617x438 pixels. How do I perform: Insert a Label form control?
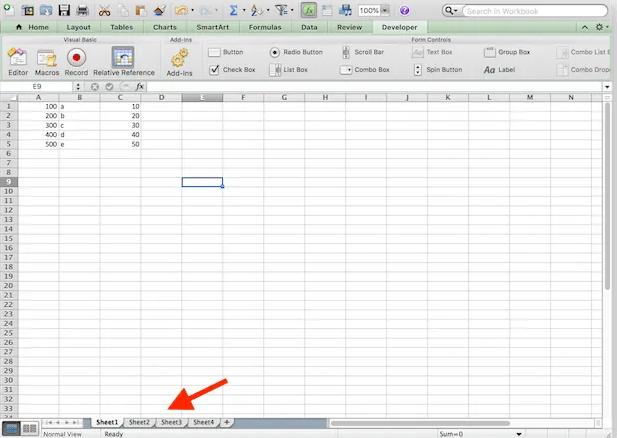coord(499,70)
